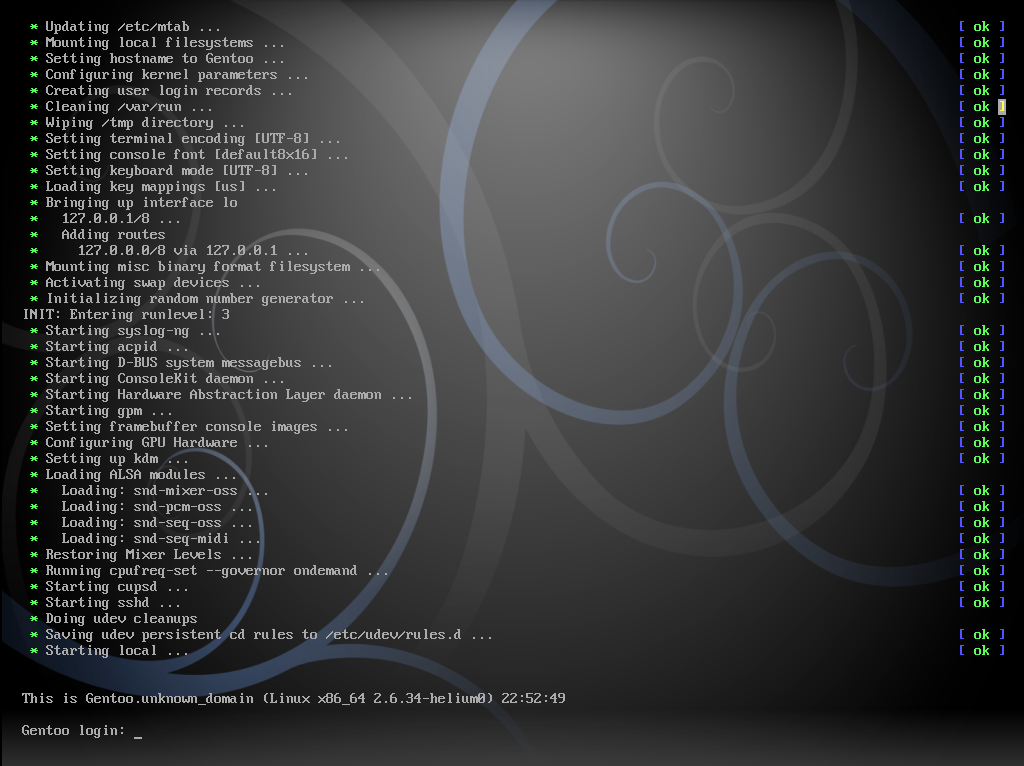This screenshot has width=1024, height=766.
Task: Select the 'Cleaning /var/run' line
Action: 129,107
